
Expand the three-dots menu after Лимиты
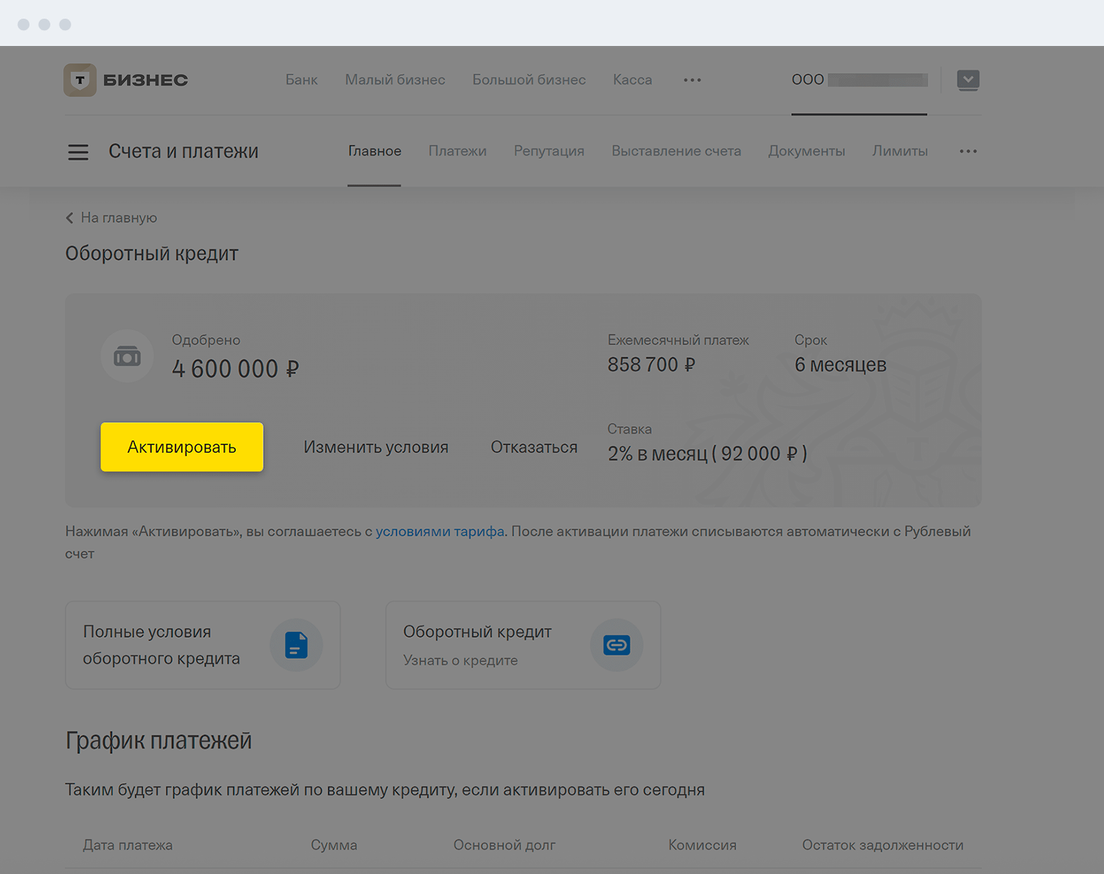pyautogui.click(x=967, y=152)
